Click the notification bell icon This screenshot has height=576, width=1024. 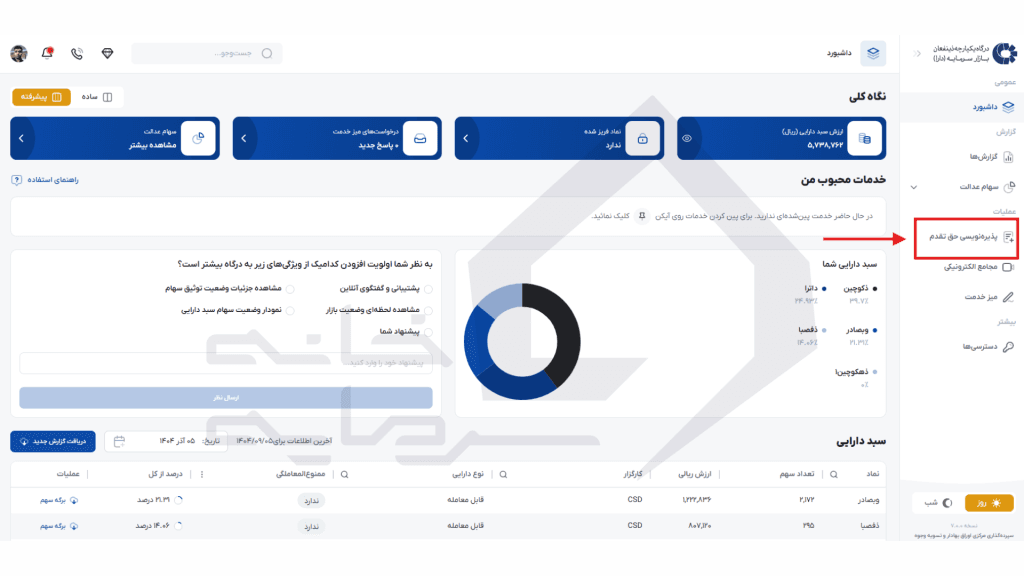pyautogui.click(x=47, y=53)
